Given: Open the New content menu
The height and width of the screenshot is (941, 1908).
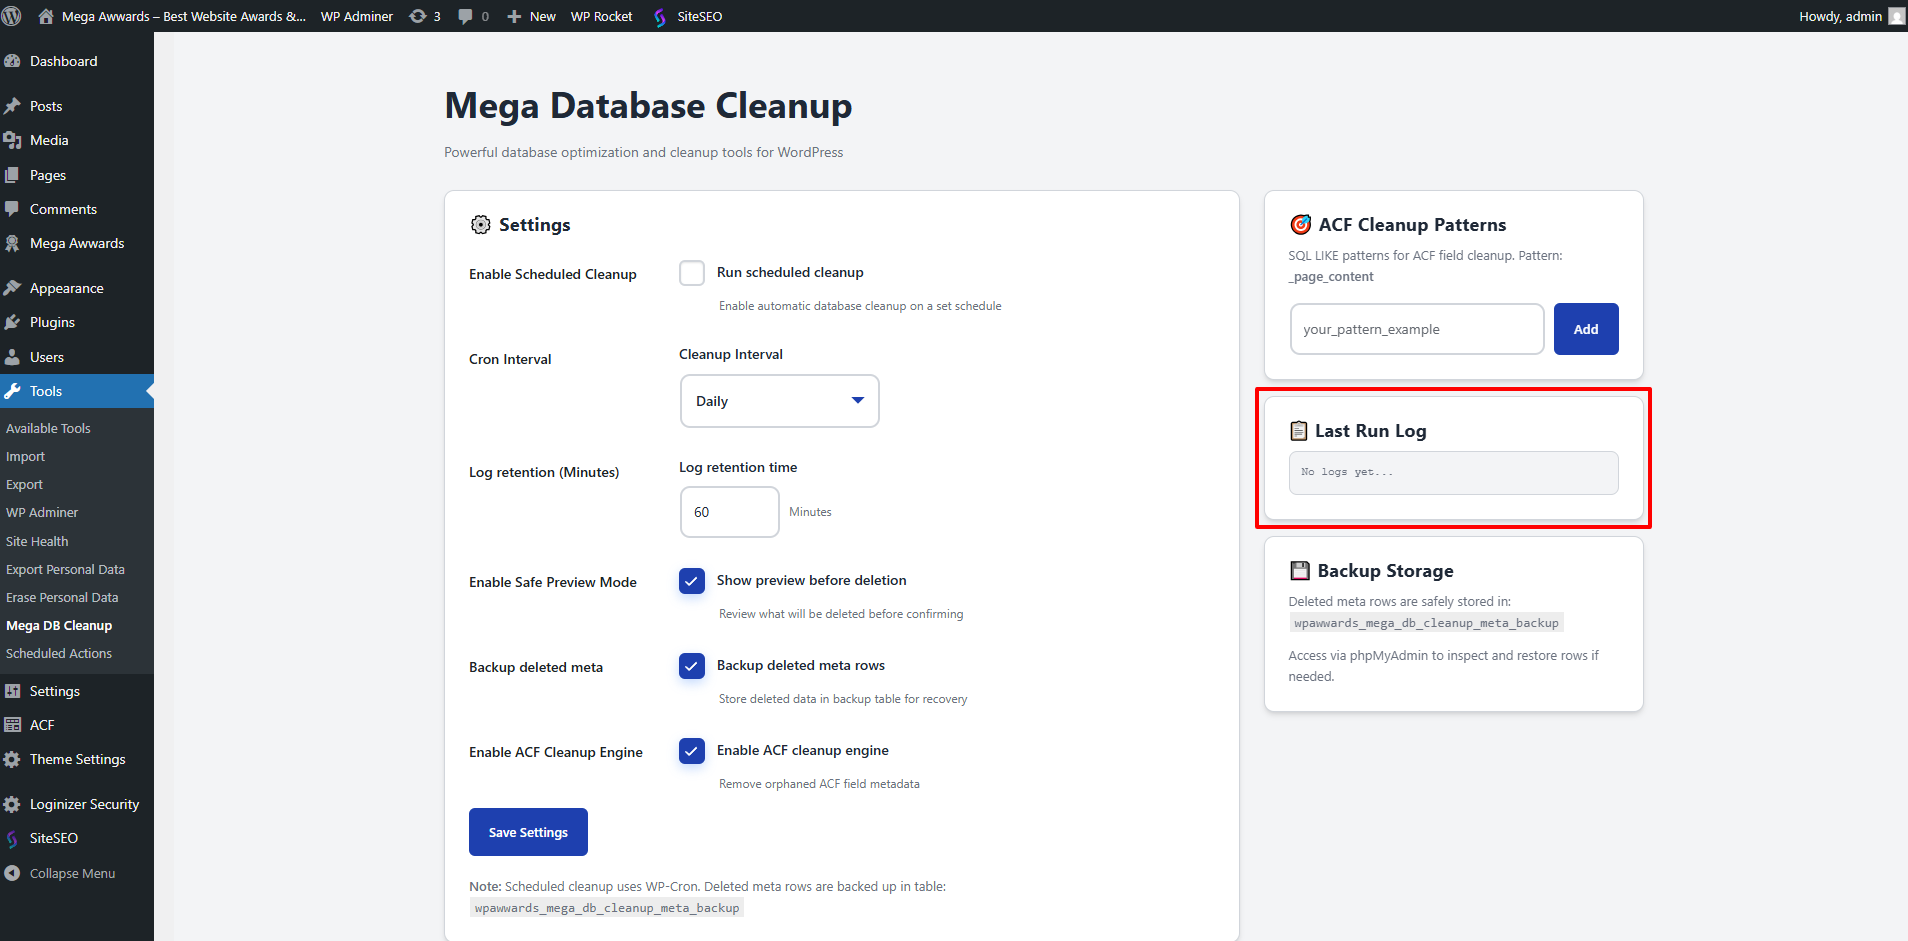Looking at the screenshot, I should click(531, 16).
